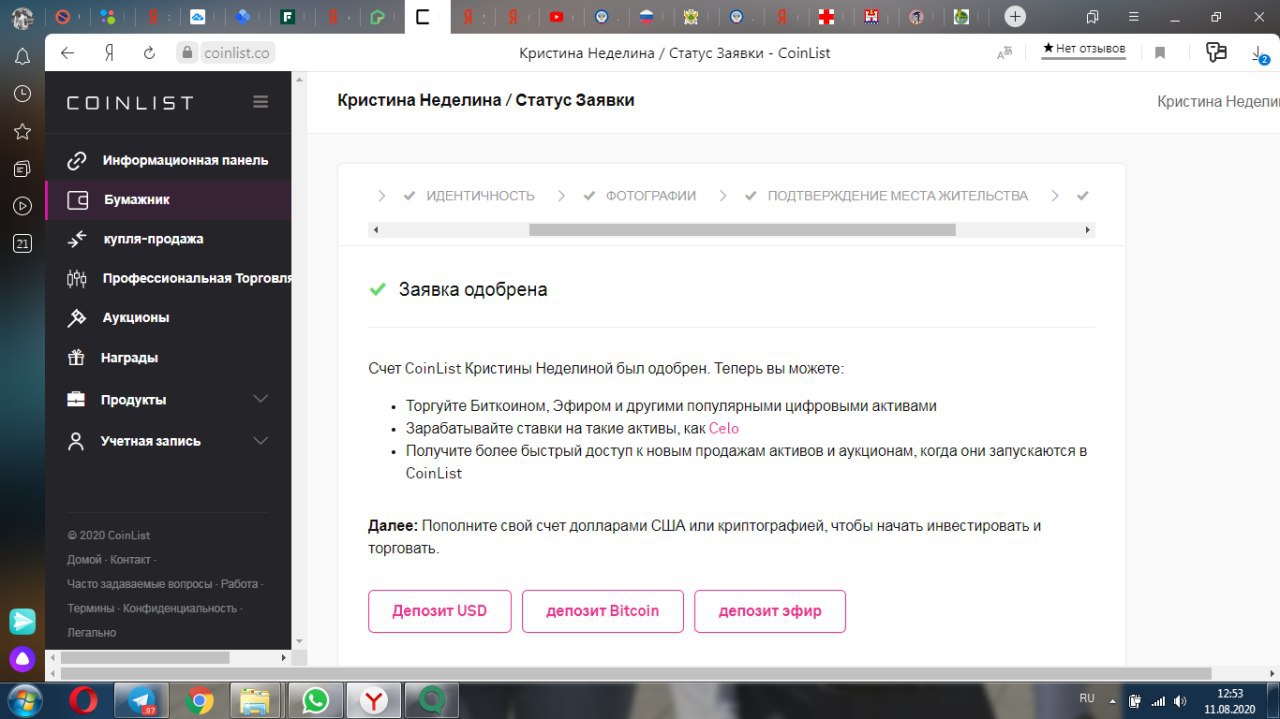Open the Работа footer link
Image resolution: width=1280 pixels, height=719 pixels.
(x=239, y=583)
